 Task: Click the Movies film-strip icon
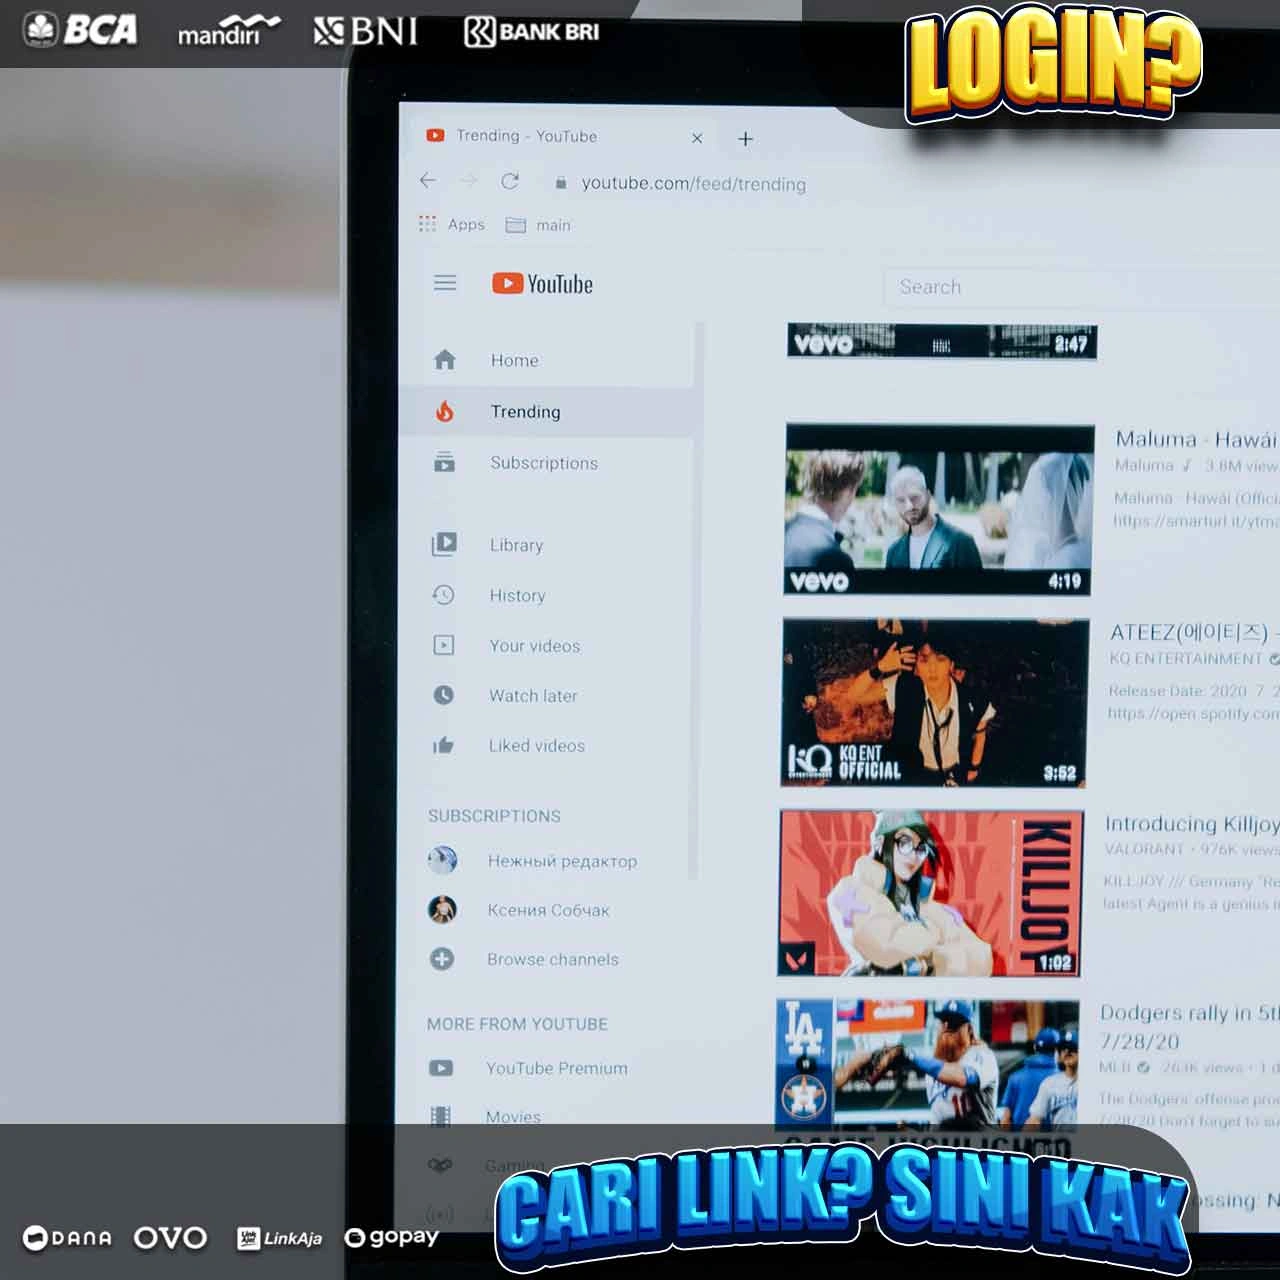(x=440, y=1116)
